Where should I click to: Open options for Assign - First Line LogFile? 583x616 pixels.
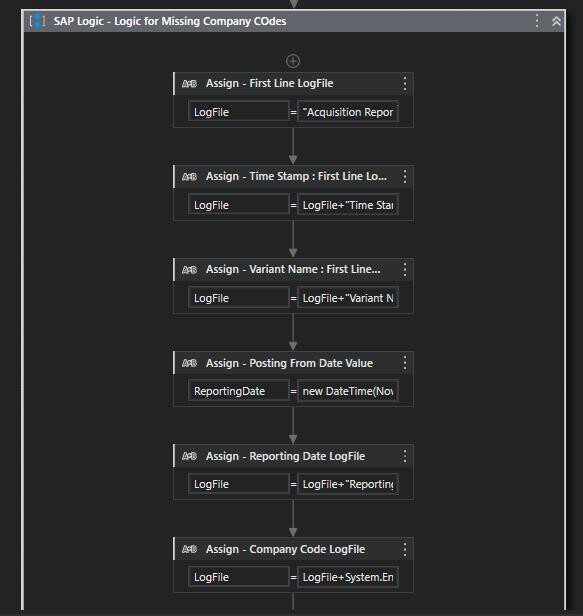(x=405, y=84)
